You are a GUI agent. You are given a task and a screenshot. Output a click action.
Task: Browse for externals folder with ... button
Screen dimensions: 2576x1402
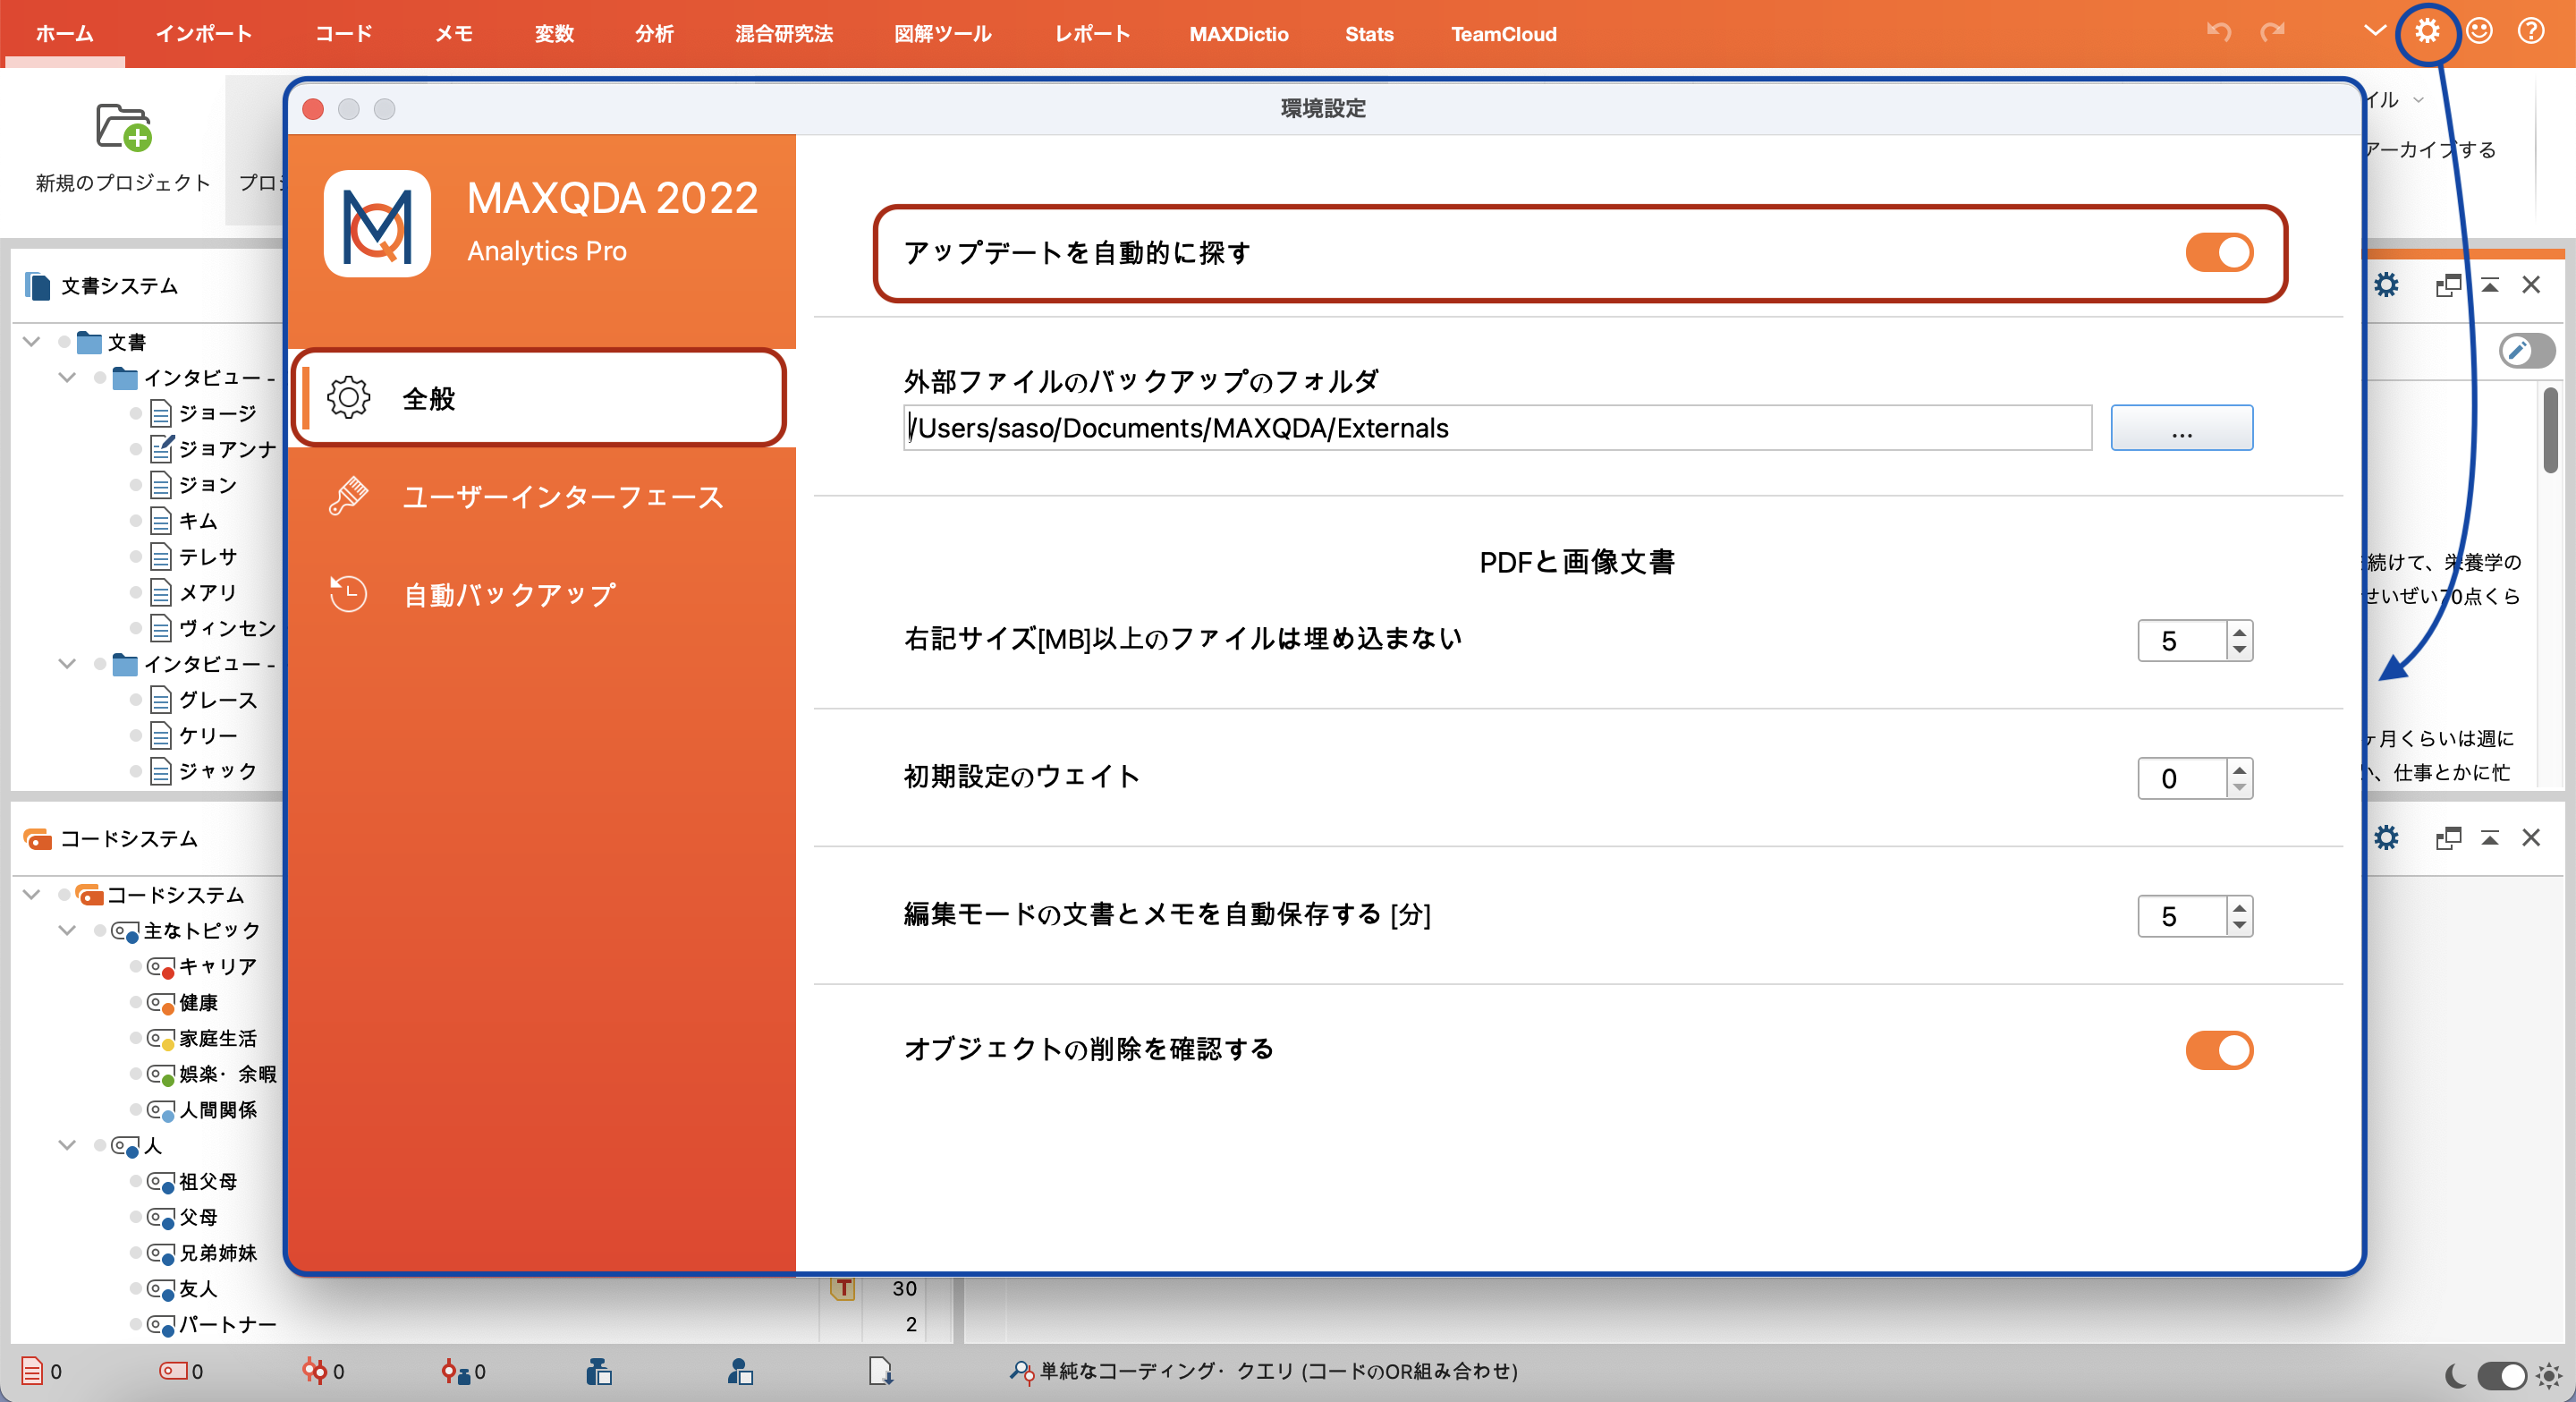pyautogui.click(x=2181, y=428)
